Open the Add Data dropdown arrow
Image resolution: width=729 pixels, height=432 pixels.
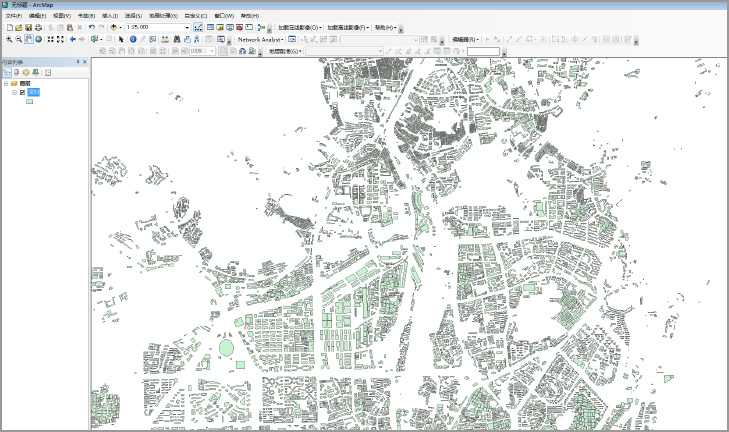coord(120,28)
